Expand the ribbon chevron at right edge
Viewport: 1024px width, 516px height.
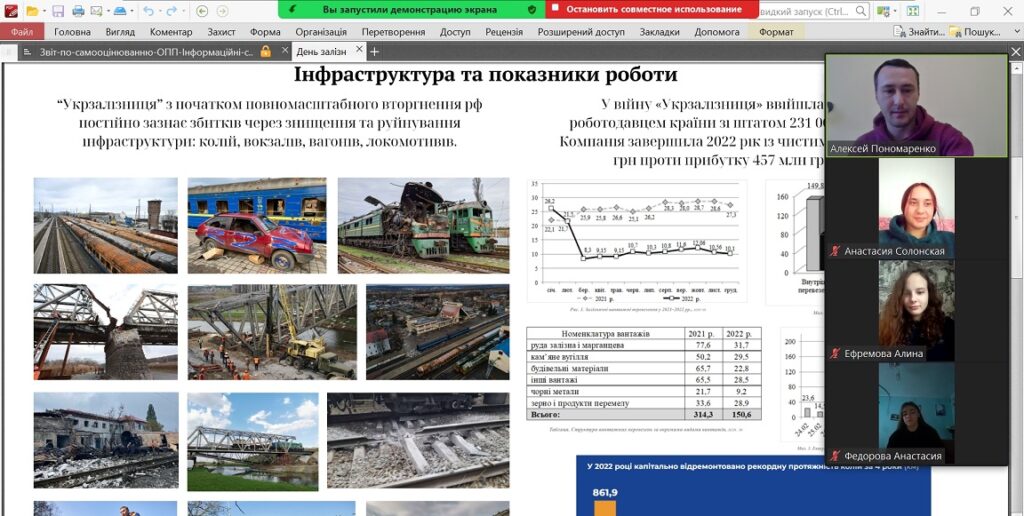point(1016,31)
